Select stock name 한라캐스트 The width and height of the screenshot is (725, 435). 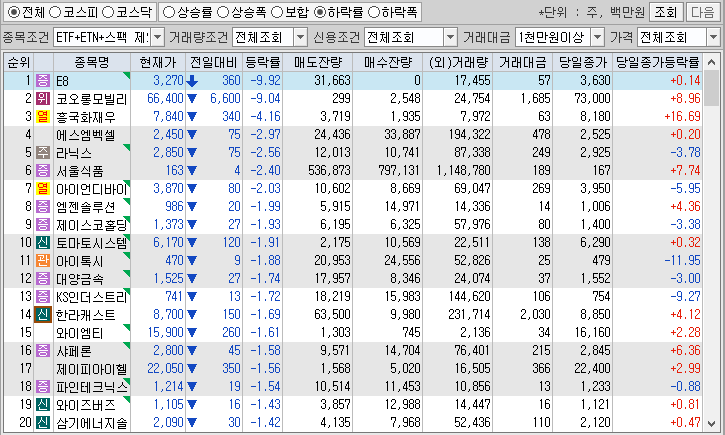click(86, 315)
